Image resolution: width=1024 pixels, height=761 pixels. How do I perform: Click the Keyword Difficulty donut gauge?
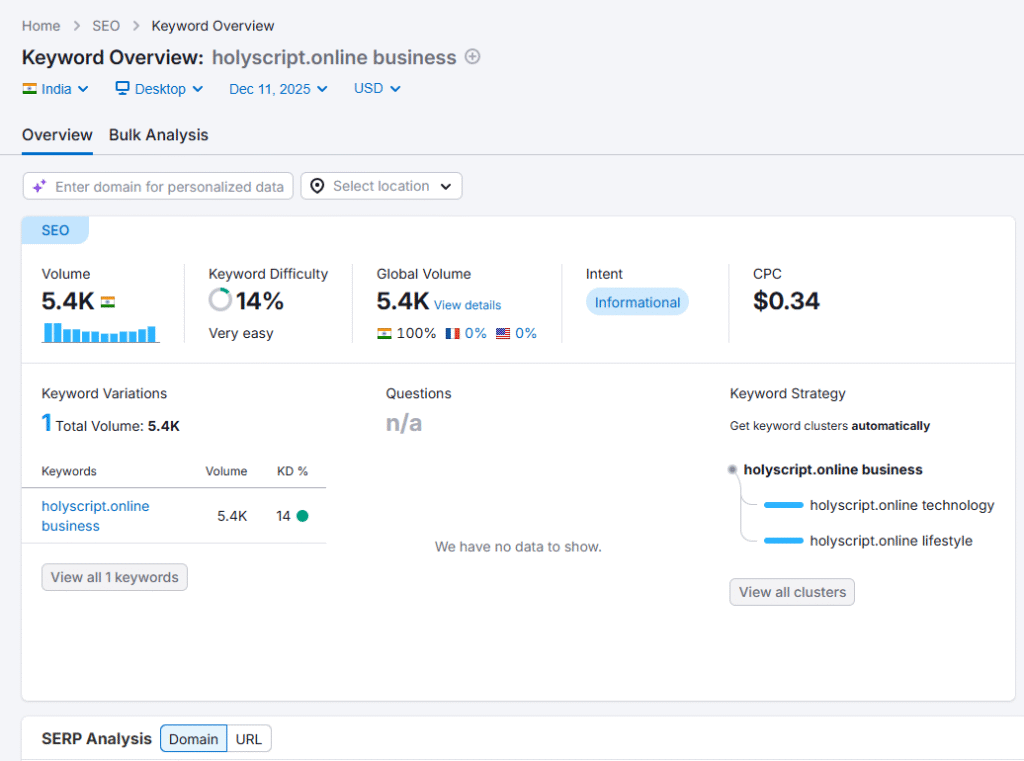(220, 300)
